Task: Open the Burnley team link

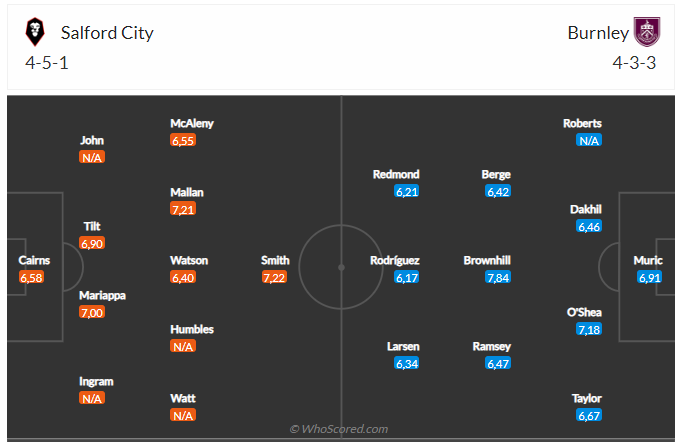Action: (x=598, y=33)
